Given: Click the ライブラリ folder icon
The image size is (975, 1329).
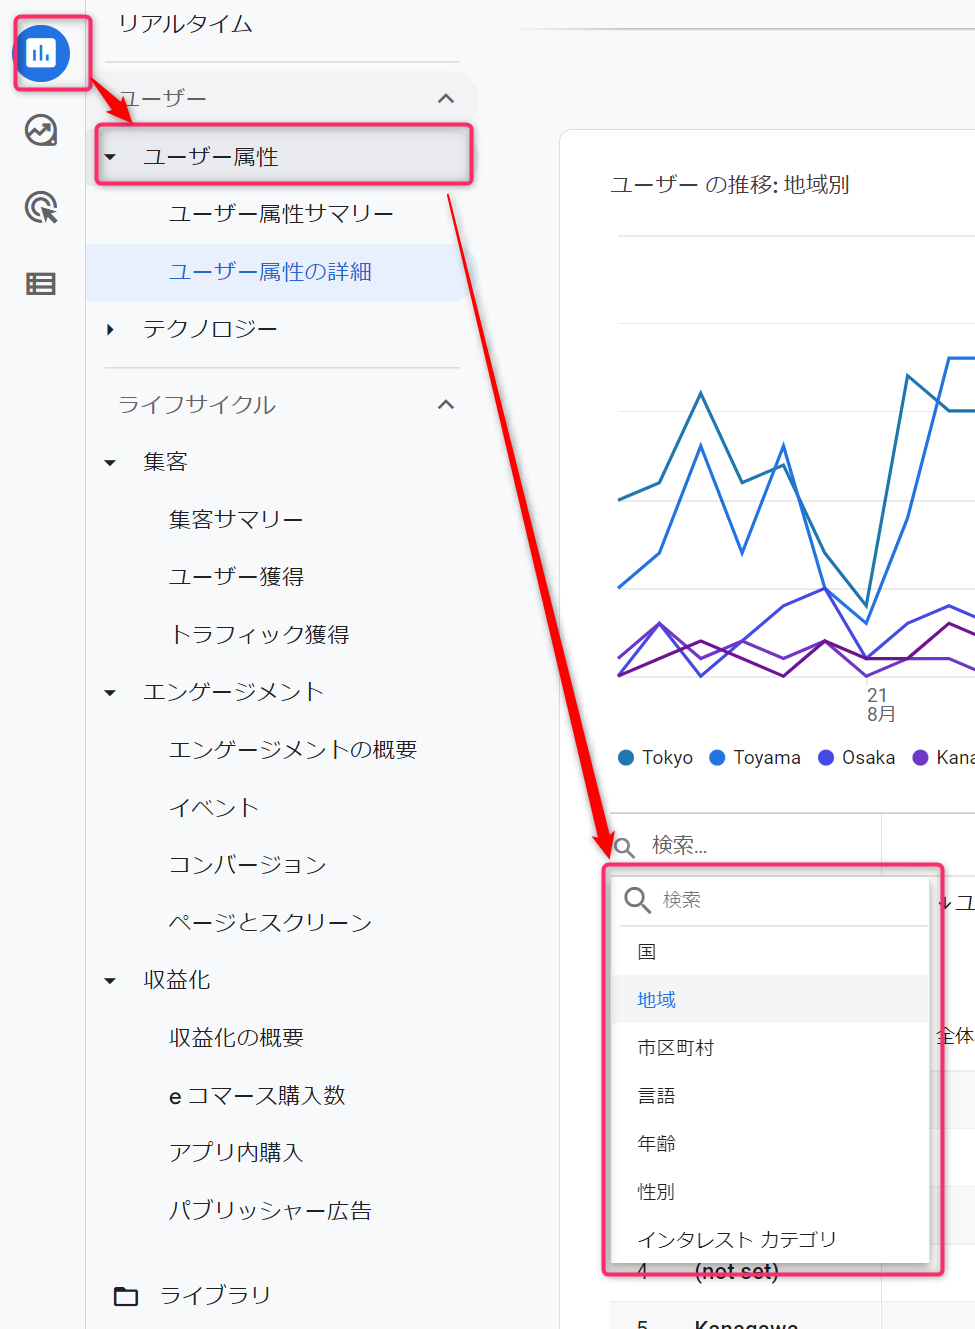Looking at the screenshot, I should point(126,1296).
